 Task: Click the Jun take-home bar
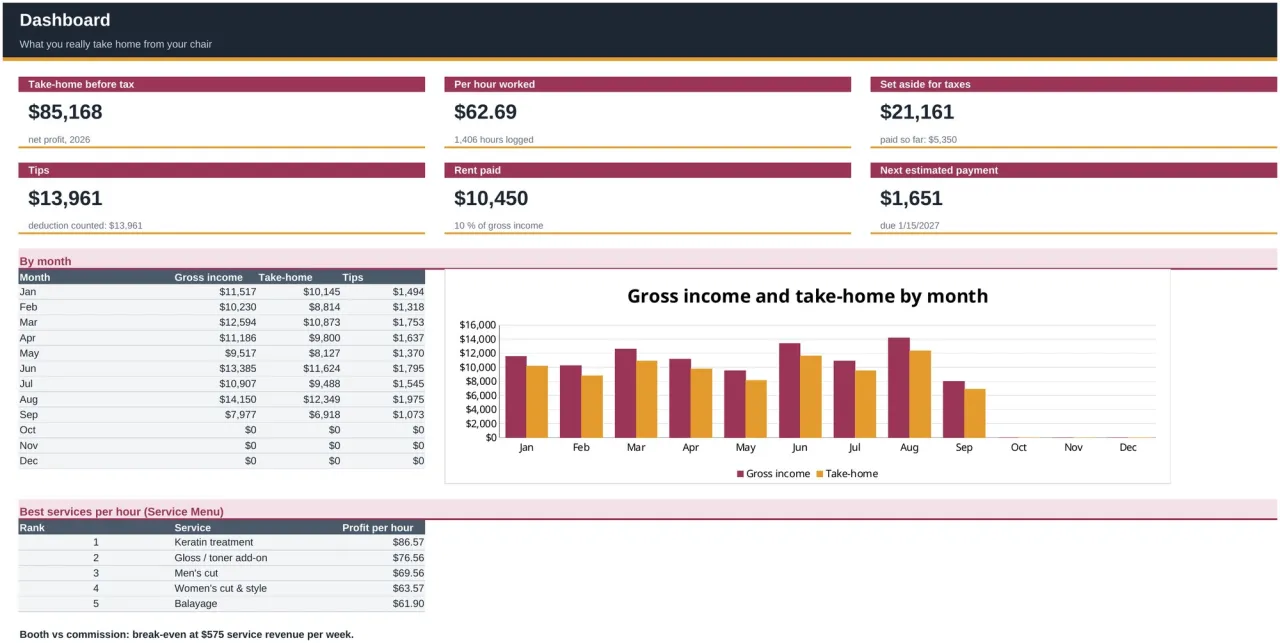[811, 397]
